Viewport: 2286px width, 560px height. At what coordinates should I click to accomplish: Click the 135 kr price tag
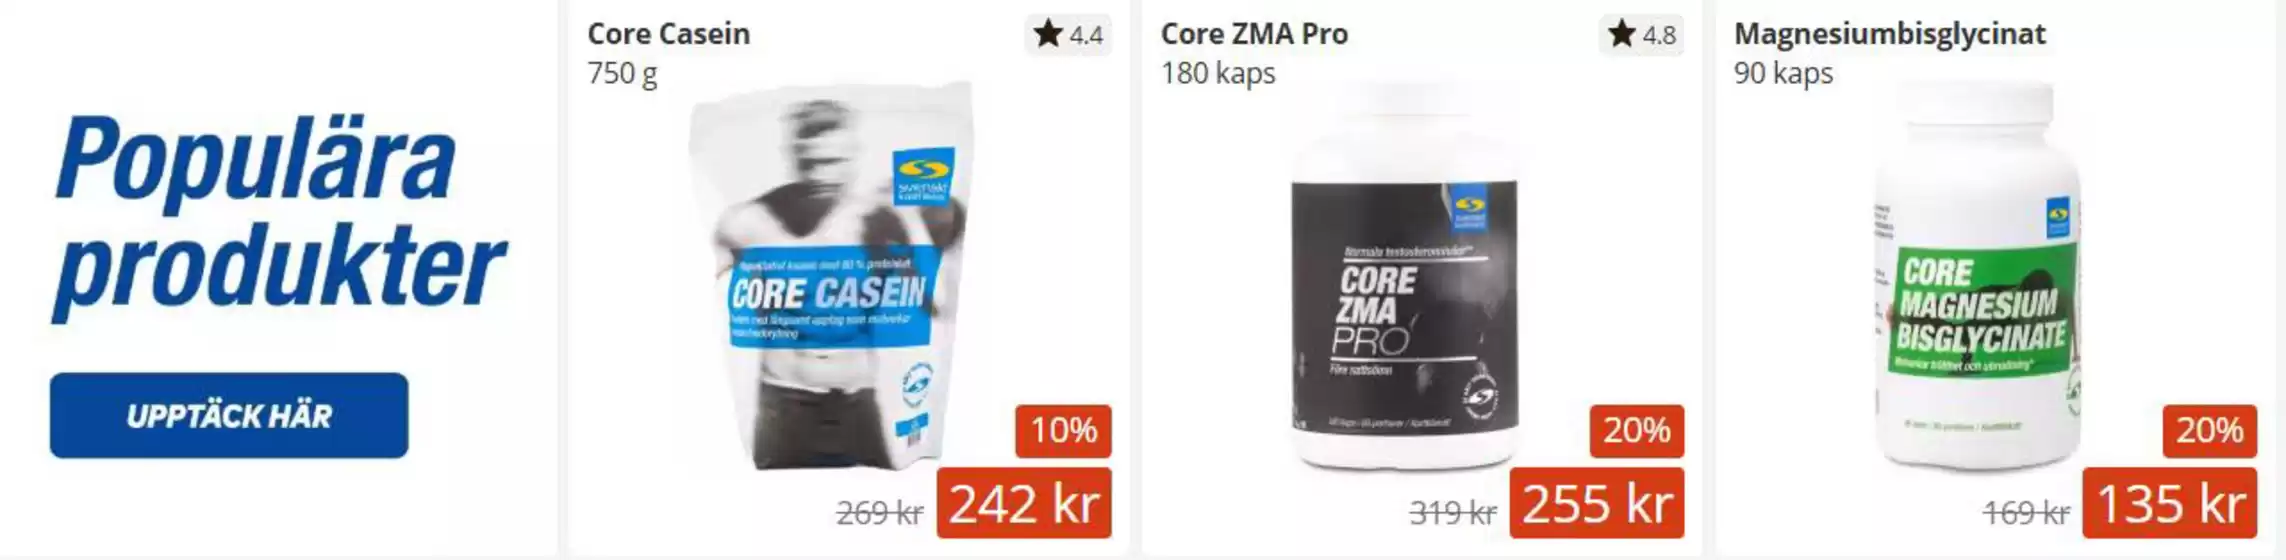(x=2170, y=503)
